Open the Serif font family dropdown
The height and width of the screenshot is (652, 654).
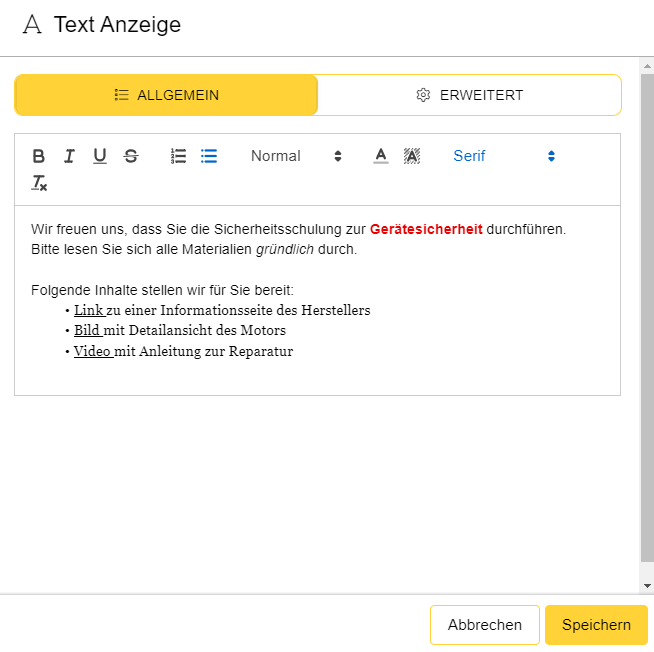pos(503,156)
